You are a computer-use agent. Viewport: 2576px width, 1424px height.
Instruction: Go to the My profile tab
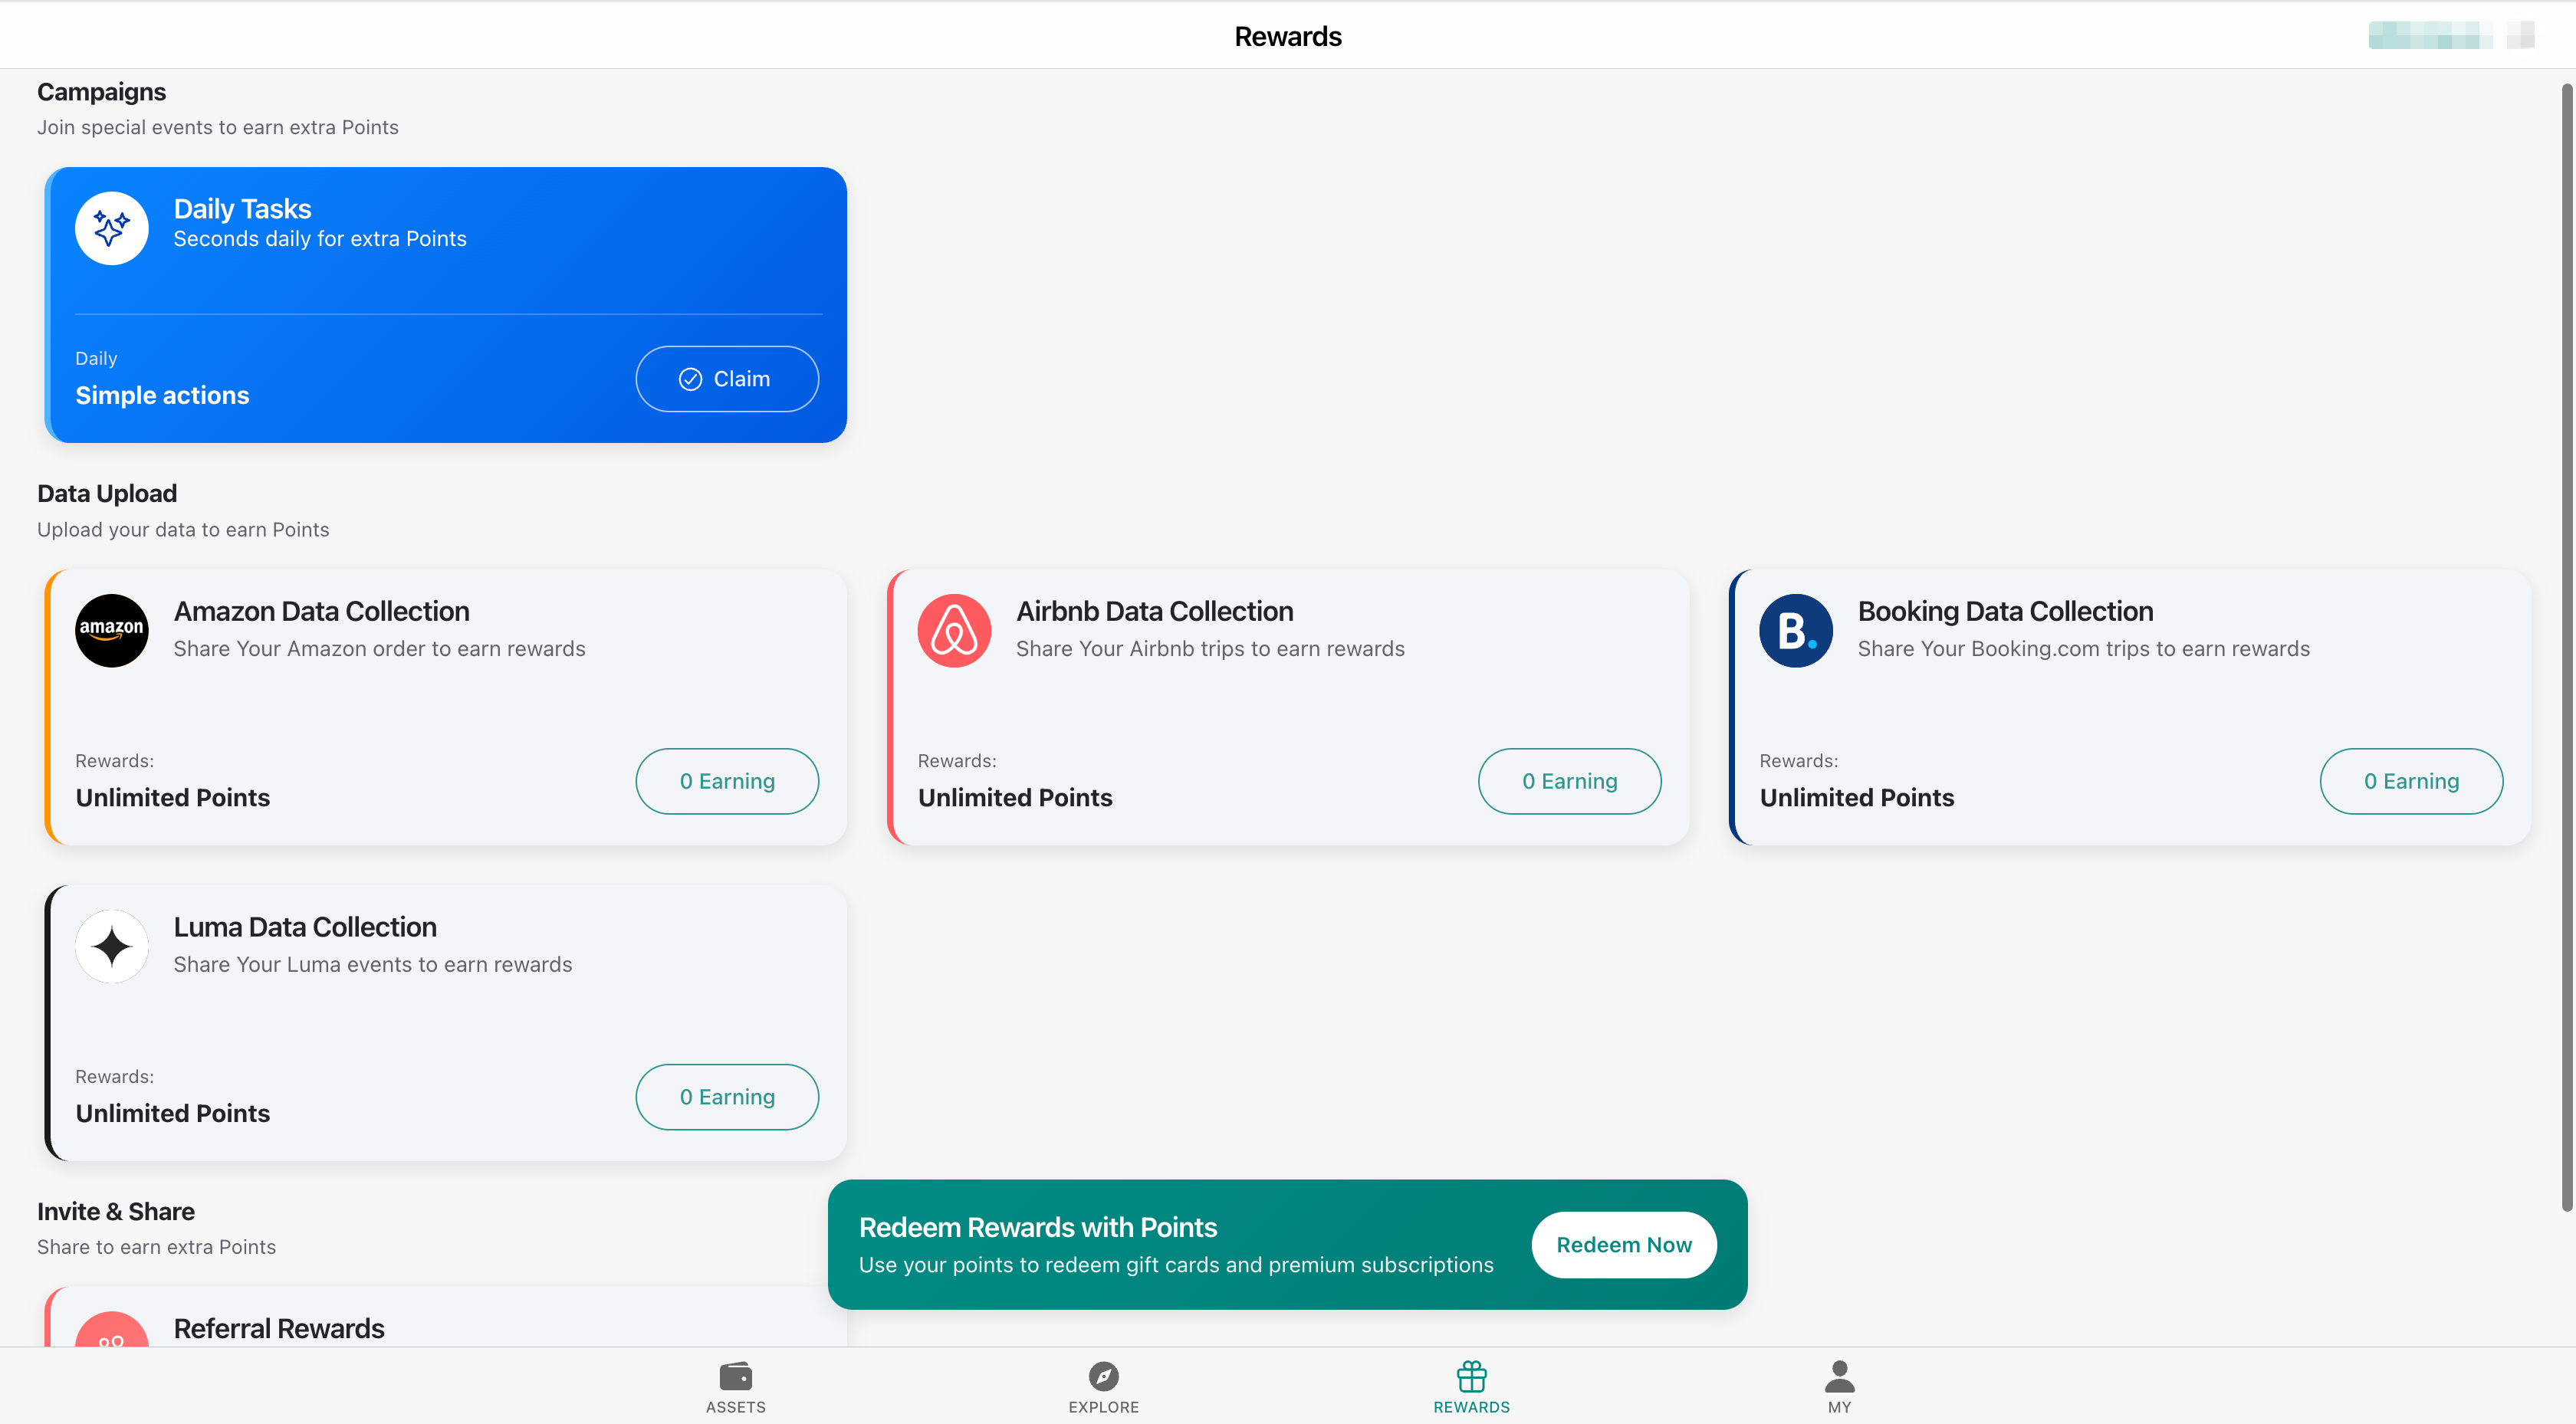(x=1839, y=1386)
